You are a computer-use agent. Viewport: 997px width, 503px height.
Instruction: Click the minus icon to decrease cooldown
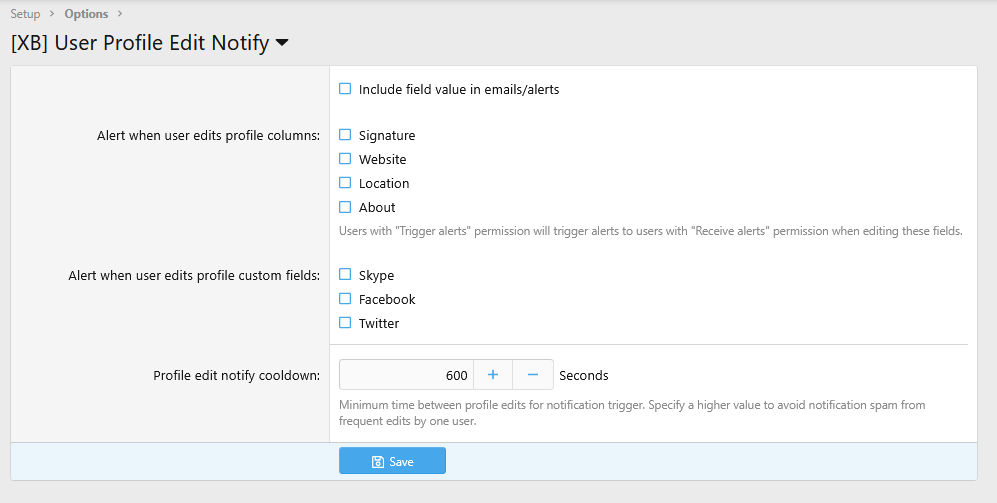tap(533, 375)
